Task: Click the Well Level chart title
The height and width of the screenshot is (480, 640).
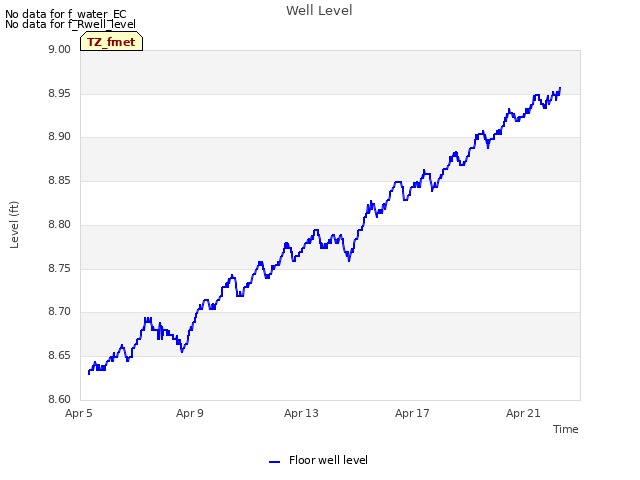Action: pos(319,11)
